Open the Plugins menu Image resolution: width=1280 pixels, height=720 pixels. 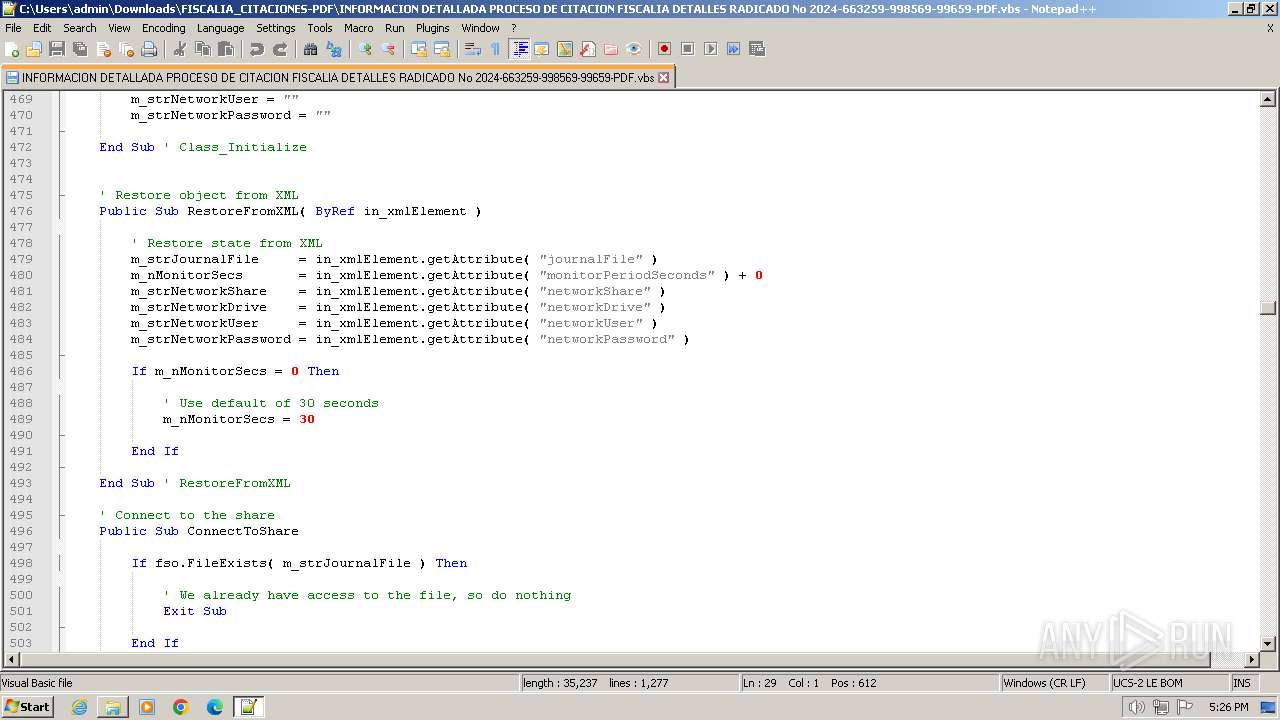point(433,28)
